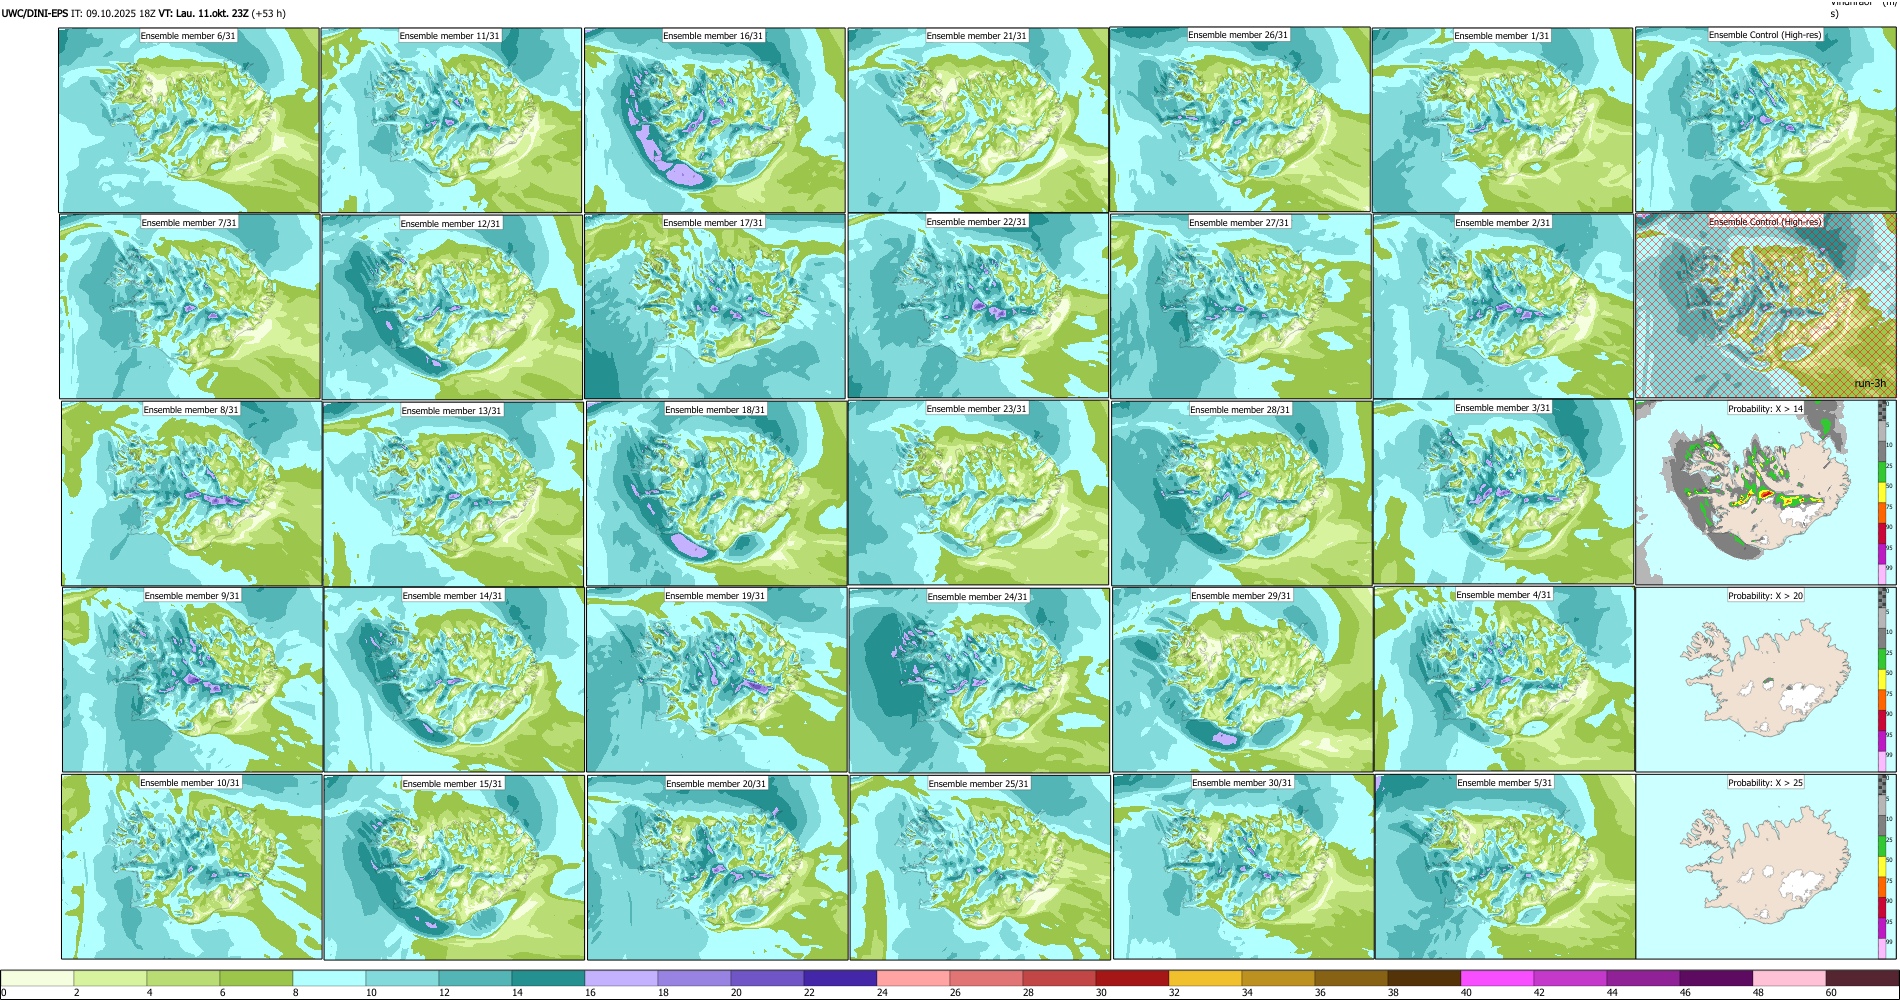Select the 'Ensemble member 7/31' label
Image resolution: width=1900 pixels, height=1000 pixels.
(x=189, y=223)
